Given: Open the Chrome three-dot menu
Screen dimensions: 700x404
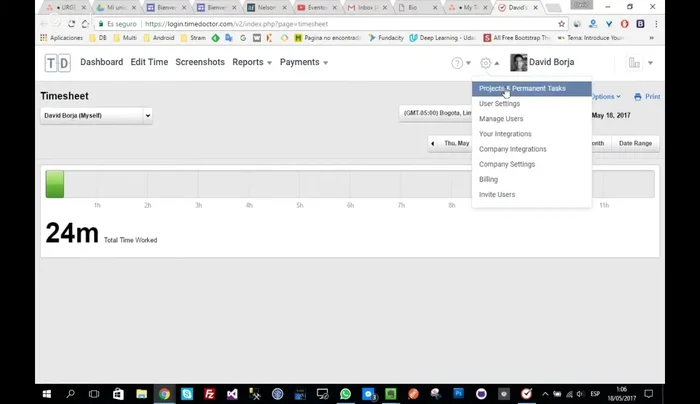Looking at the screenshot, I should pyautogui.click(x=656, y=24).
